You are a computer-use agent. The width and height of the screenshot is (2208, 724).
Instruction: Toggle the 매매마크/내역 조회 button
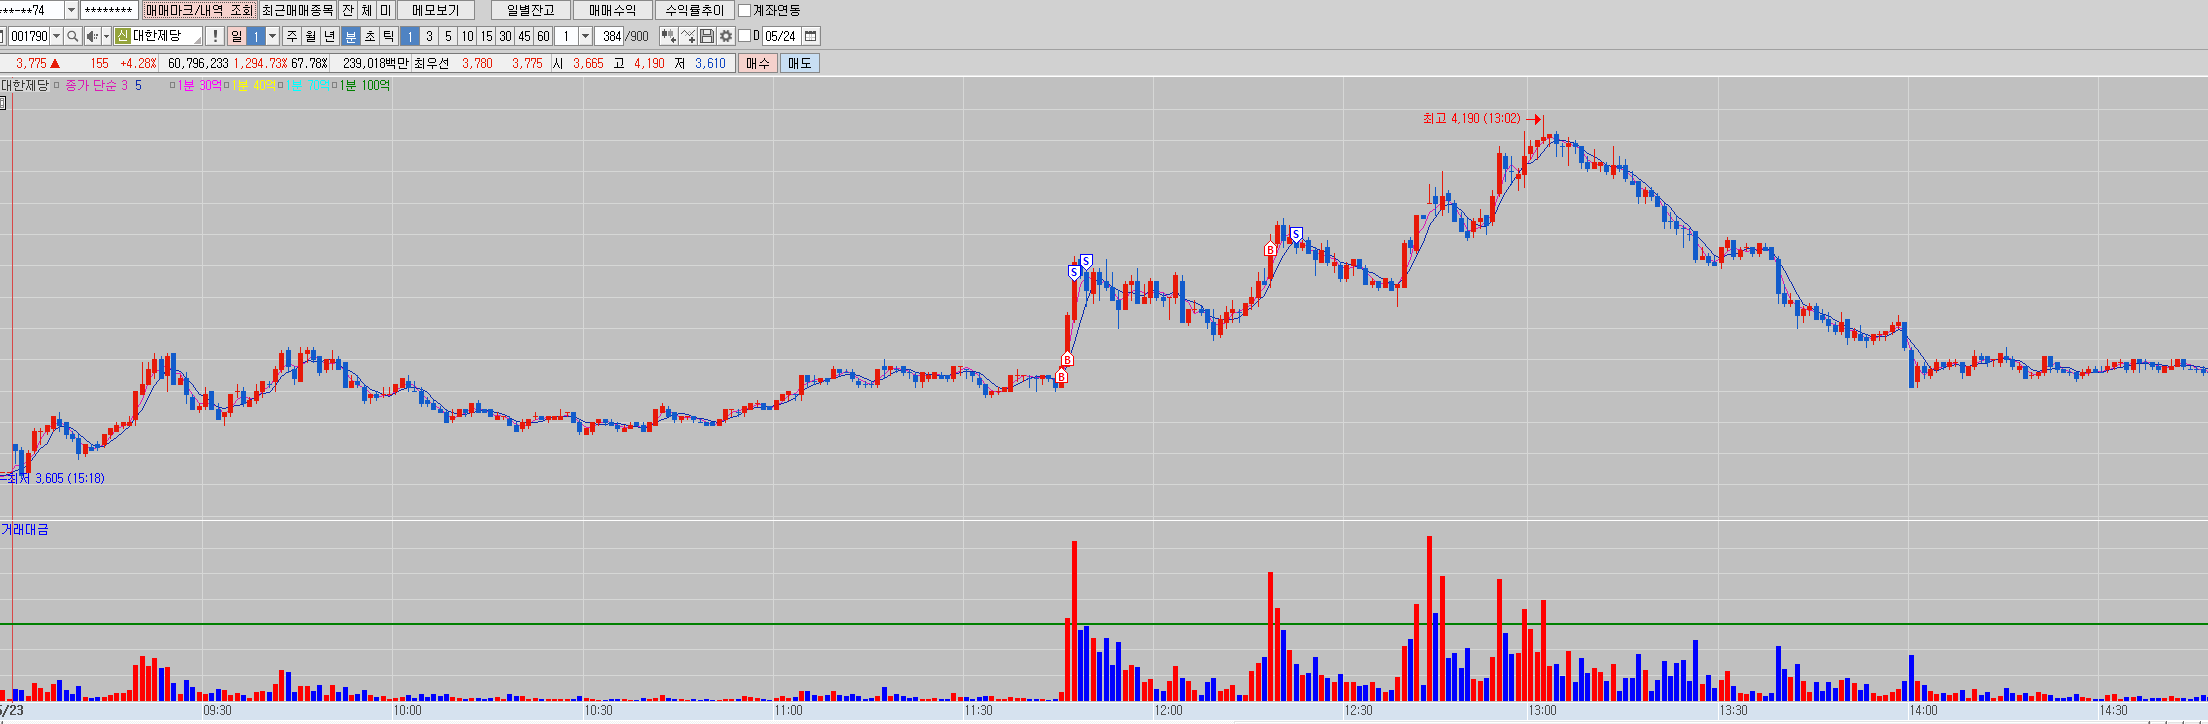[199, 11]
